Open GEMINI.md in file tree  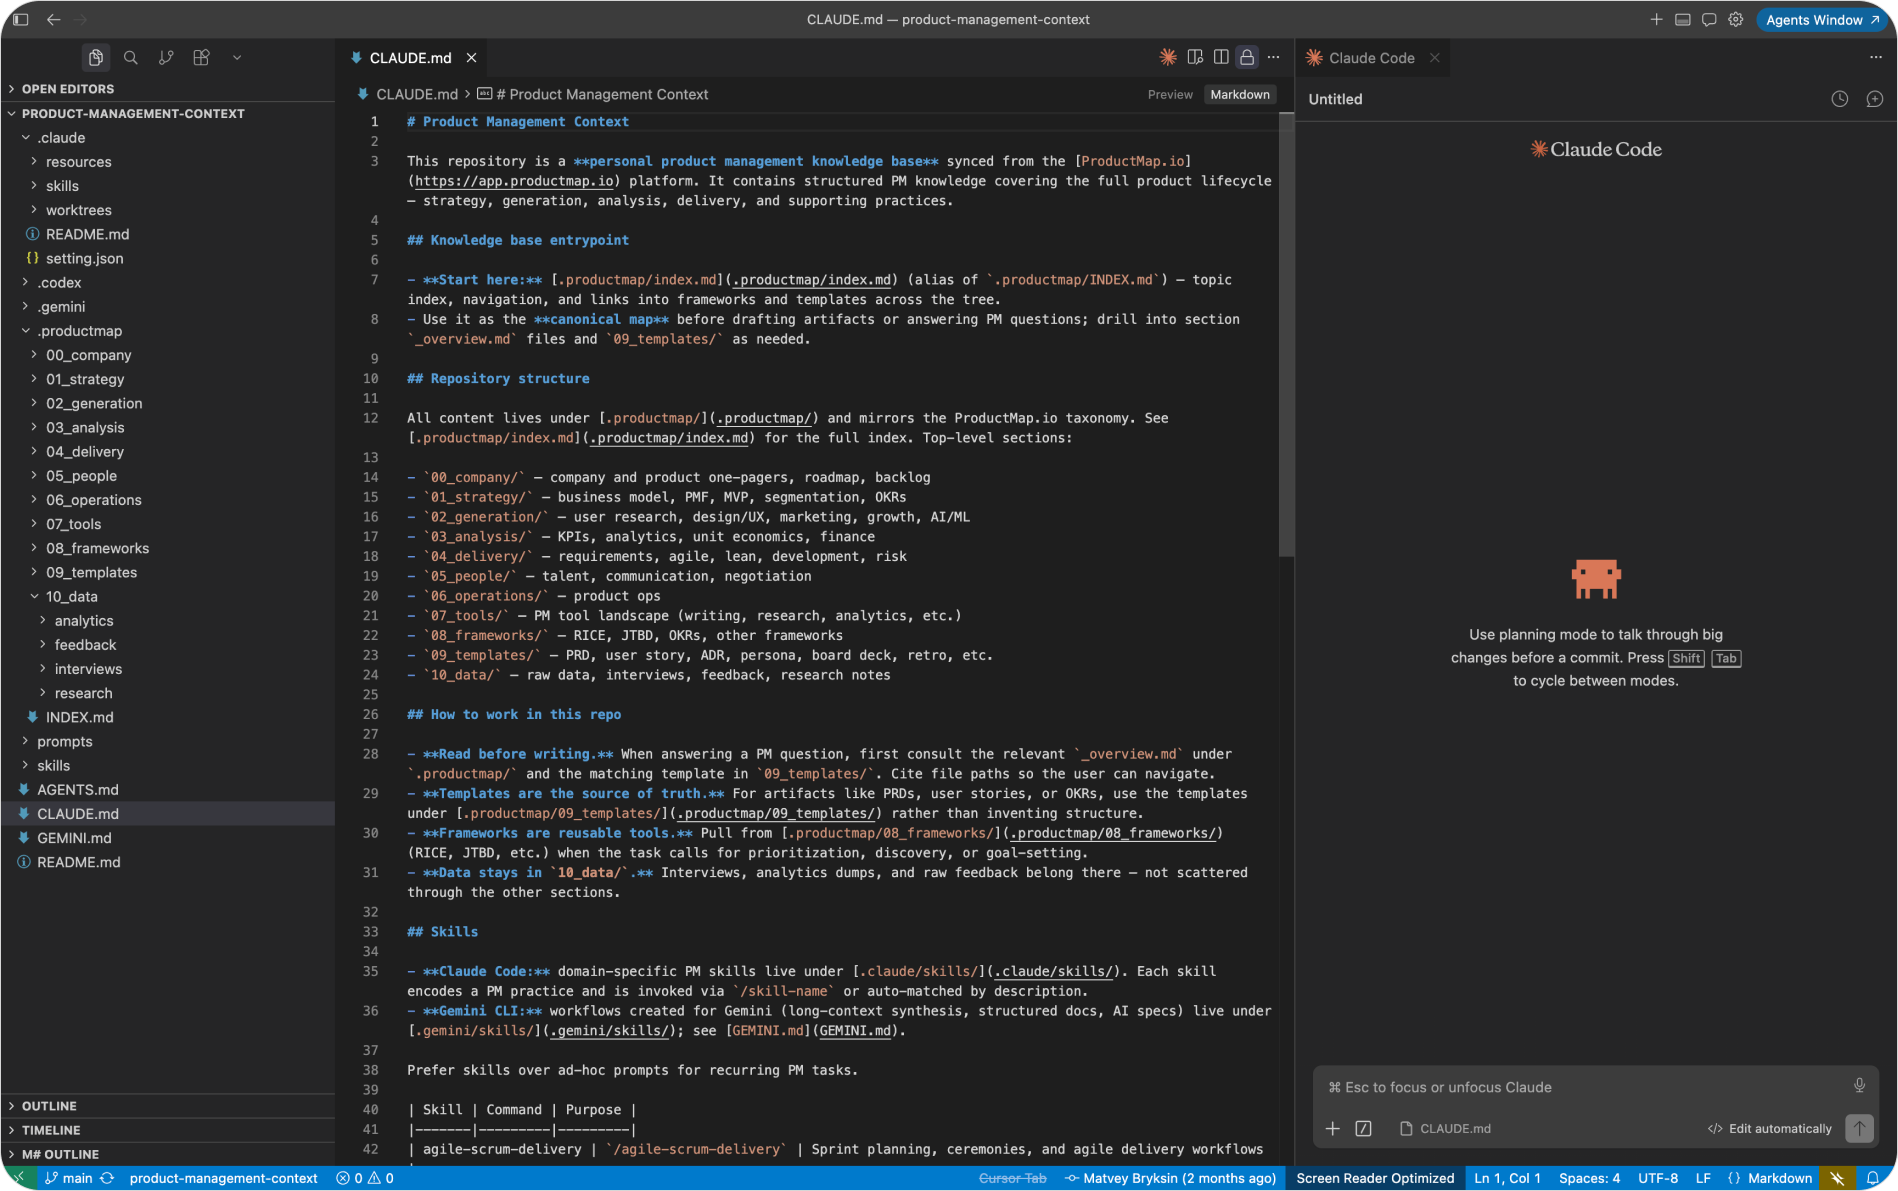click(x=167, y=838)
